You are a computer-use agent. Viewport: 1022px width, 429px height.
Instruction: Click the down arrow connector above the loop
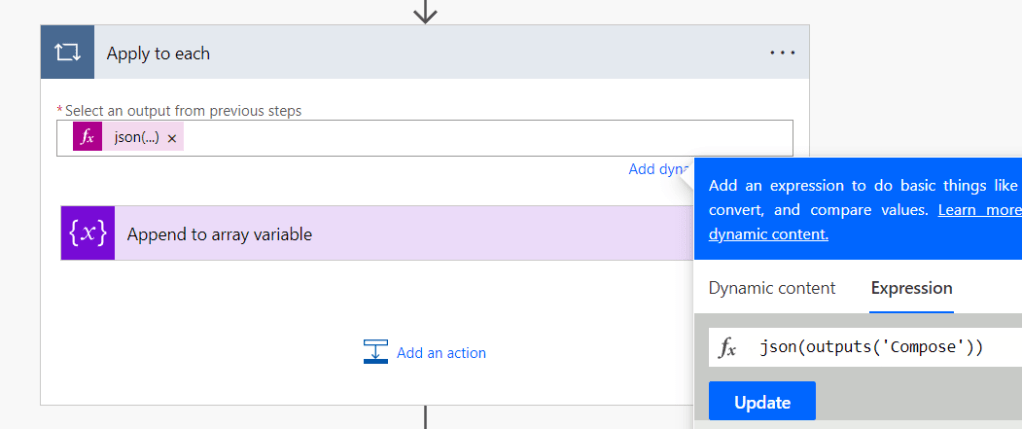[x=426, y=10]
